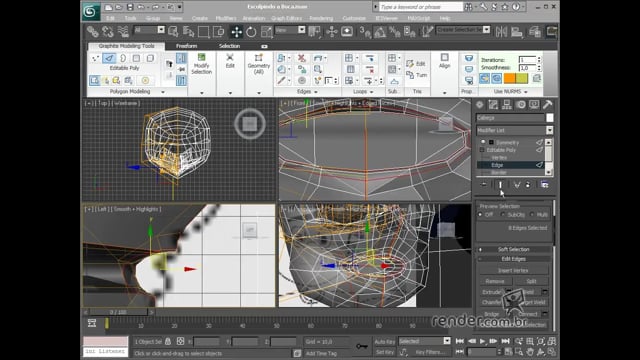Click the 3ds Max application logo button
Screen dimensions: 640x360
[90, 11]
